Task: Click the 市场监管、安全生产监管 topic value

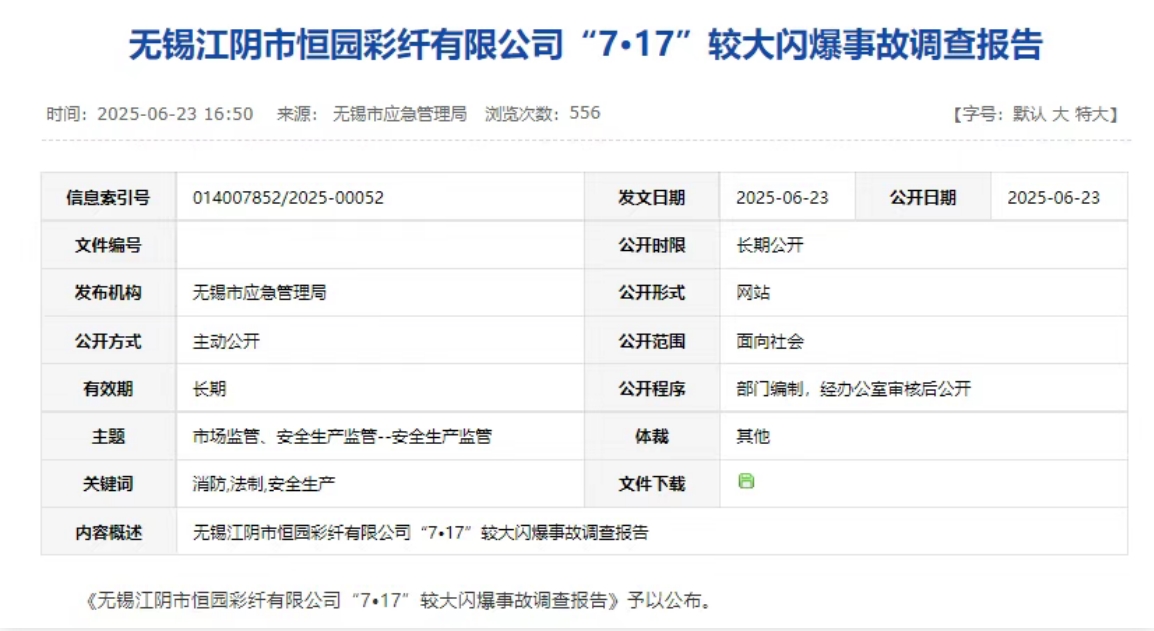Action: (342, 437)
